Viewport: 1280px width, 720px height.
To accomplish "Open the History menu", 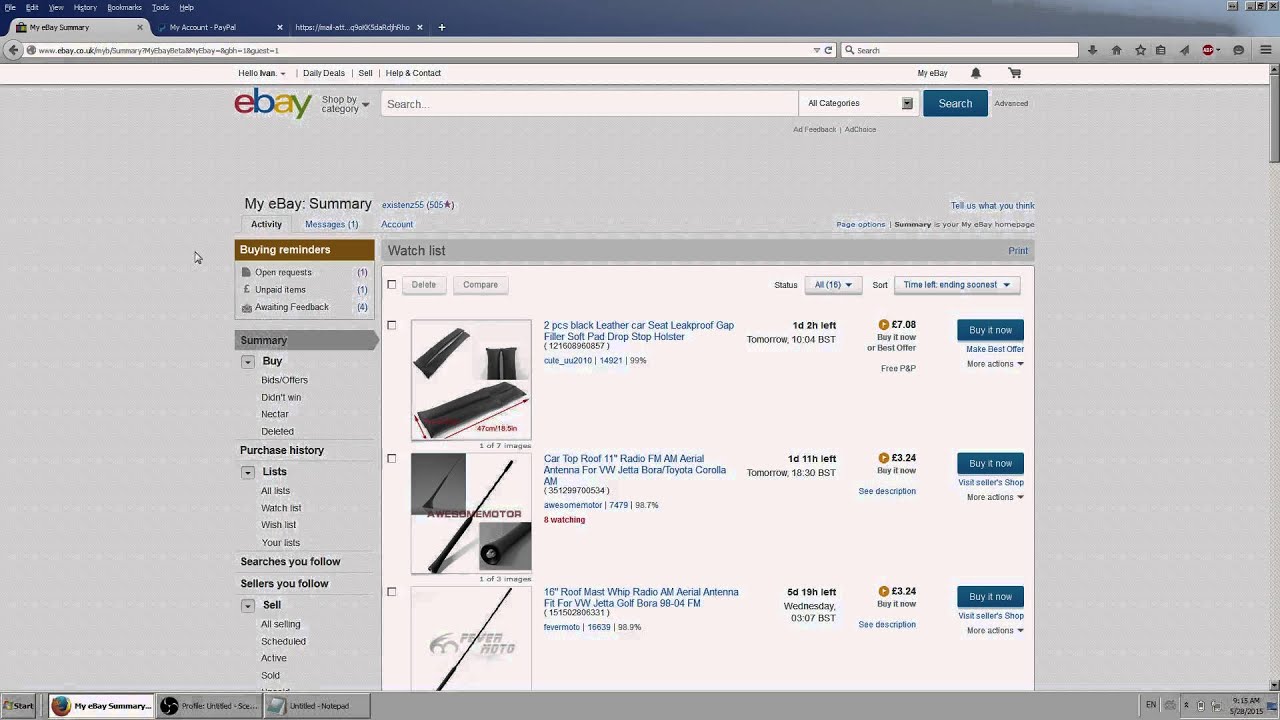I will [x=85, y=7].
